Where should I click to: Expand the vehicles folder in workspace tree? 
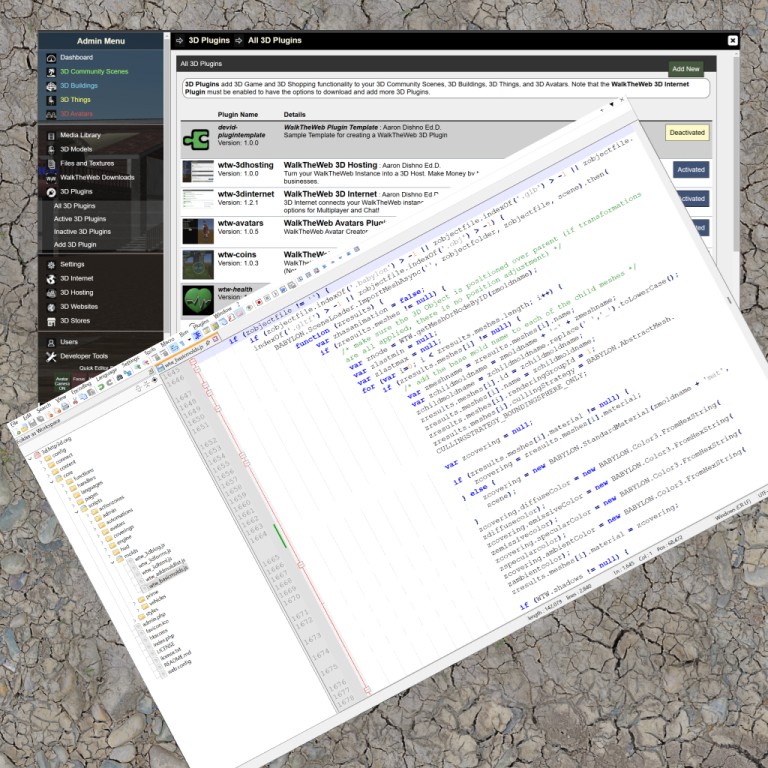click(x=138, y=610)
